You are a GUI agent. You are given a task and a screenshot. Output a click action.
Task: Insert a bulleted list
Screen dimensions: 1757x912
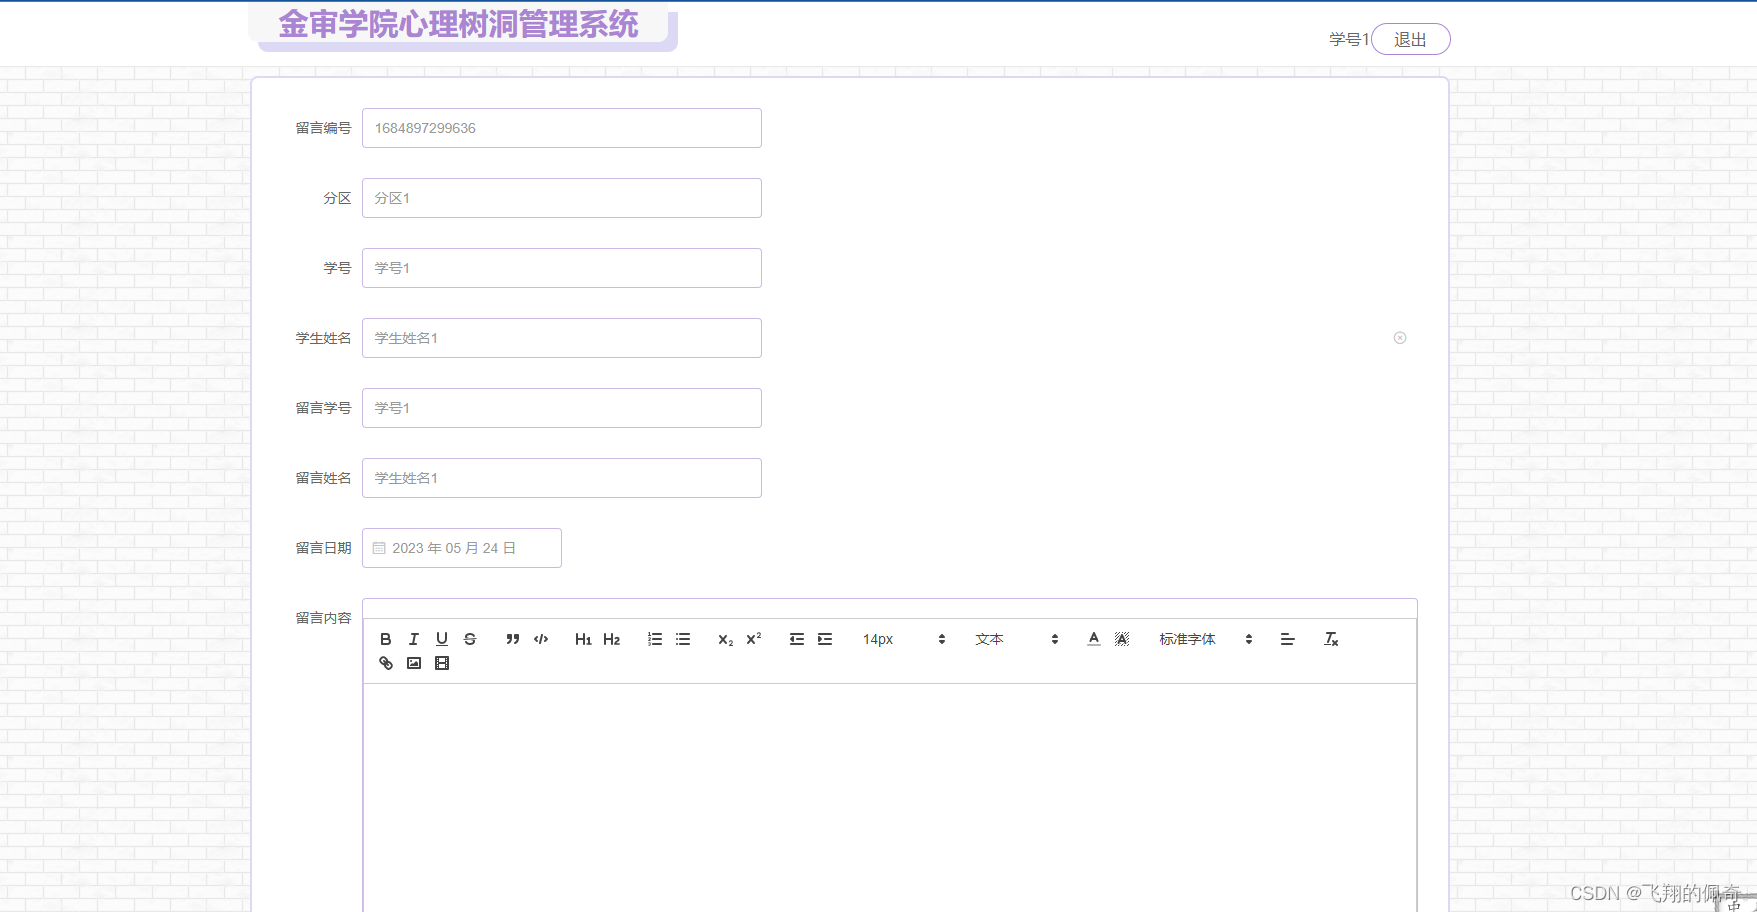tap(683, 639)
